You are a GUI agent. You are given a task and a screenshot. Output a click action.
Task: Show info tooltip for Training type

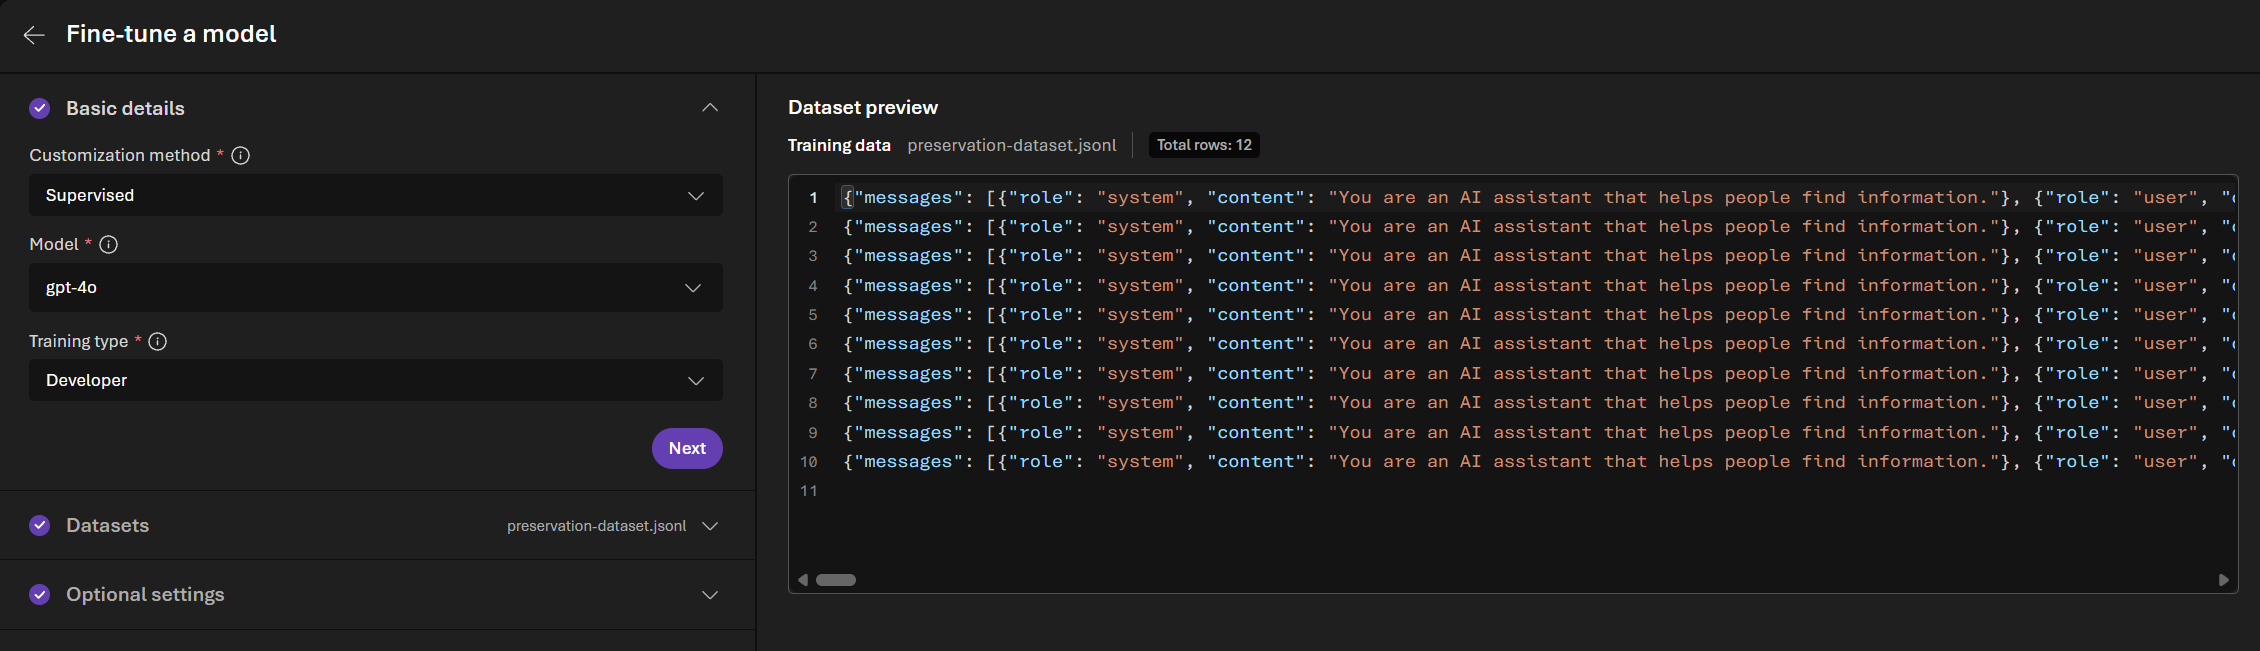coord(158,341)
